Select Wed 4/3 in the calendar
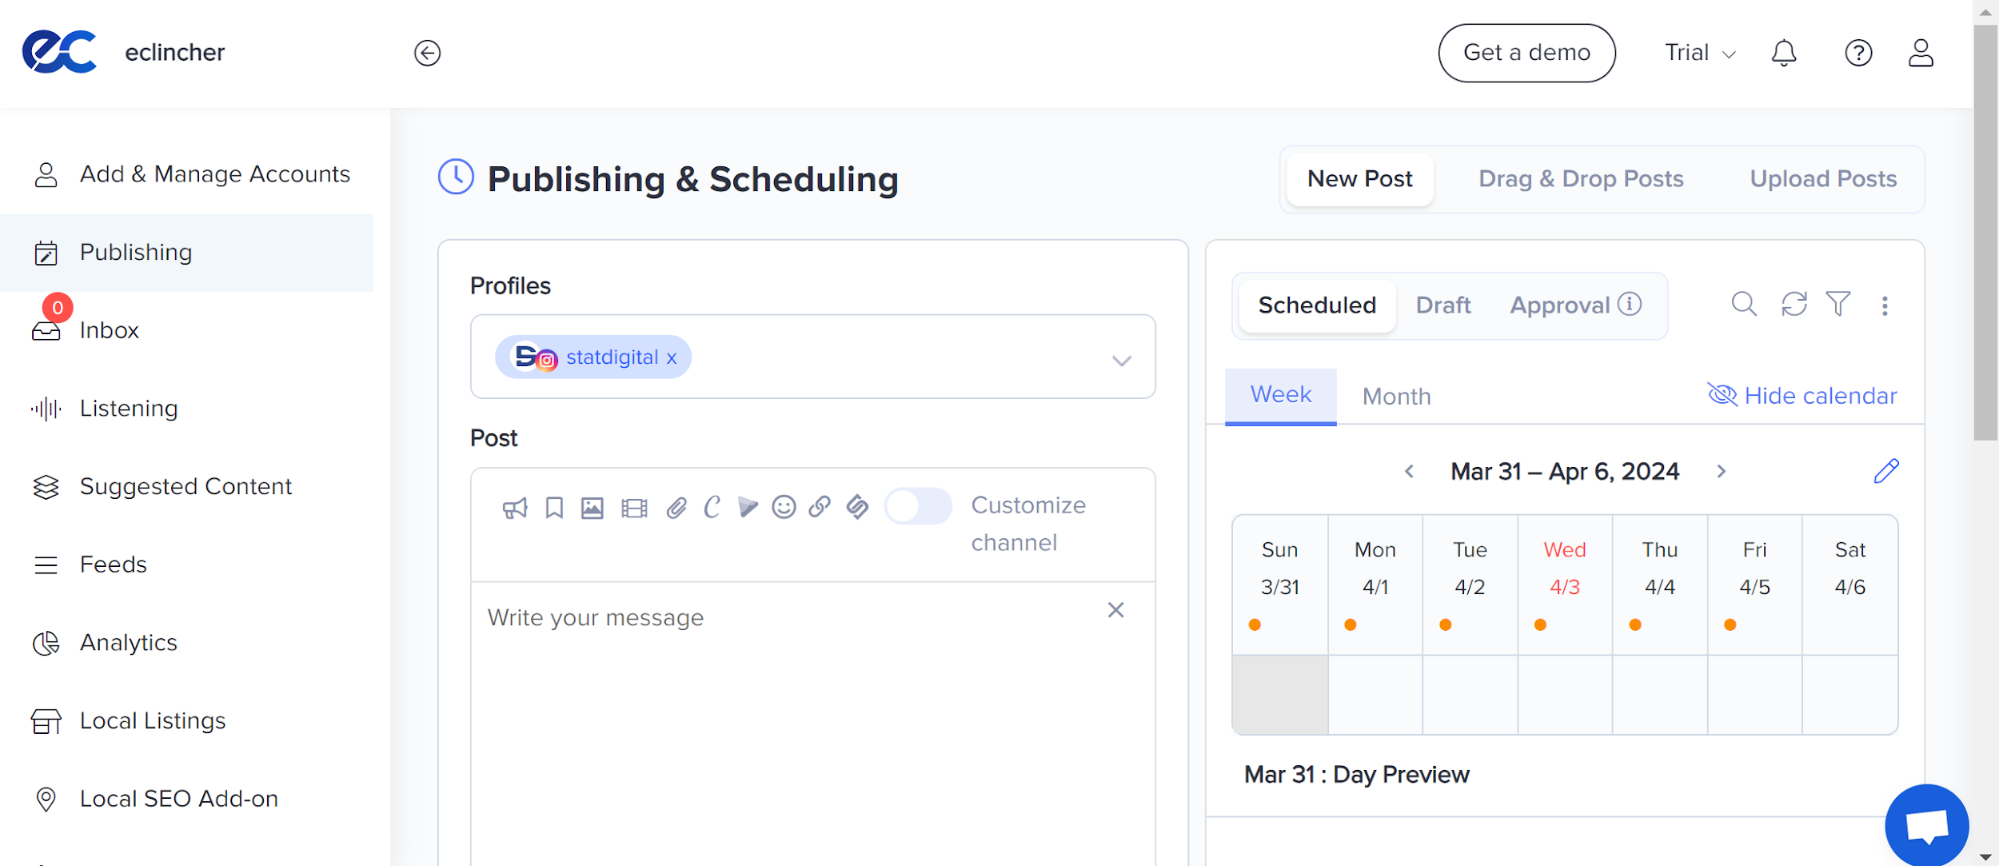Viewport: 1999px width, 866px height. click(1565, 585)
